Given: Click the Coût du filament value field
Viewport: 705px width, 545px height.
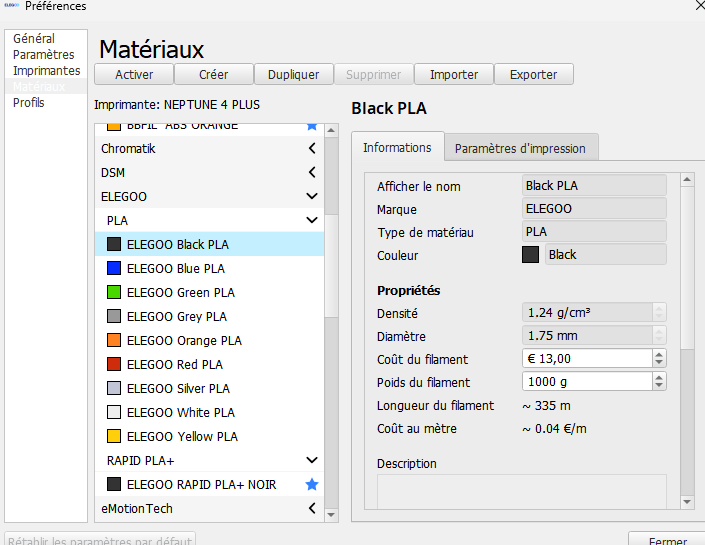Looking at the screenshot, I should tap(587, 358).
